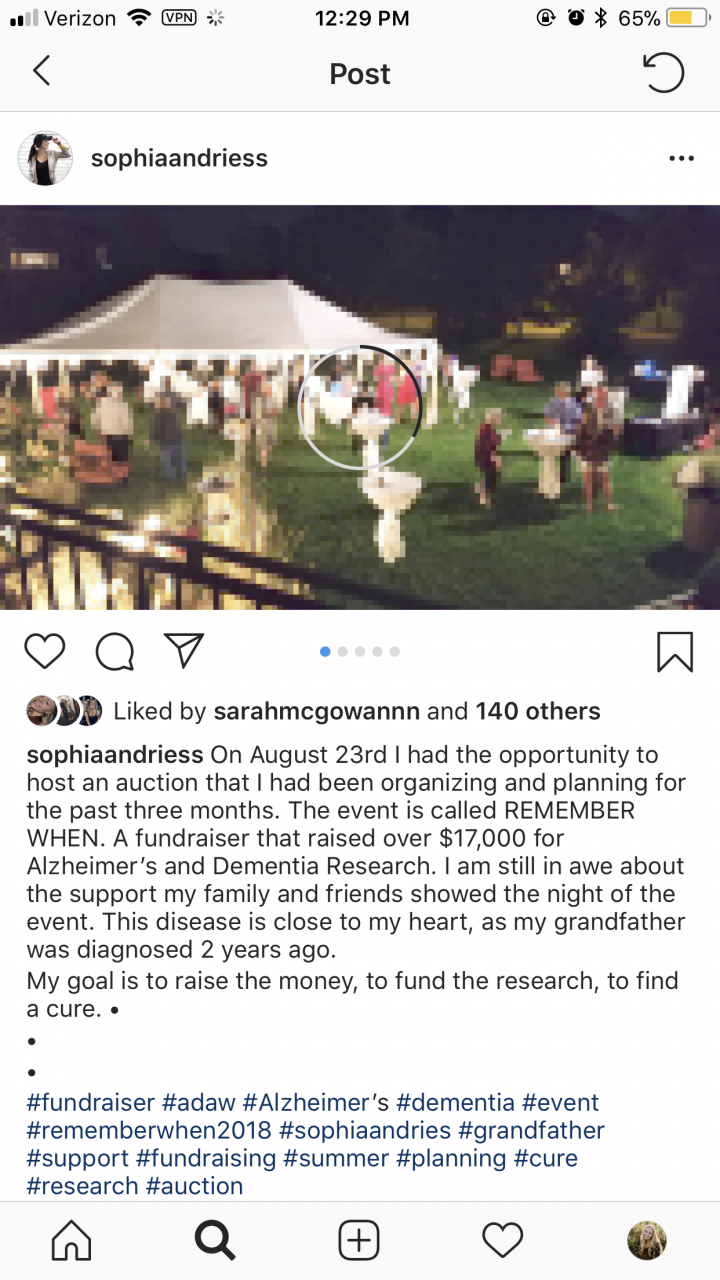
Task: Go to Home tab
Action: pyautogui.click(x=71, y=1241)
